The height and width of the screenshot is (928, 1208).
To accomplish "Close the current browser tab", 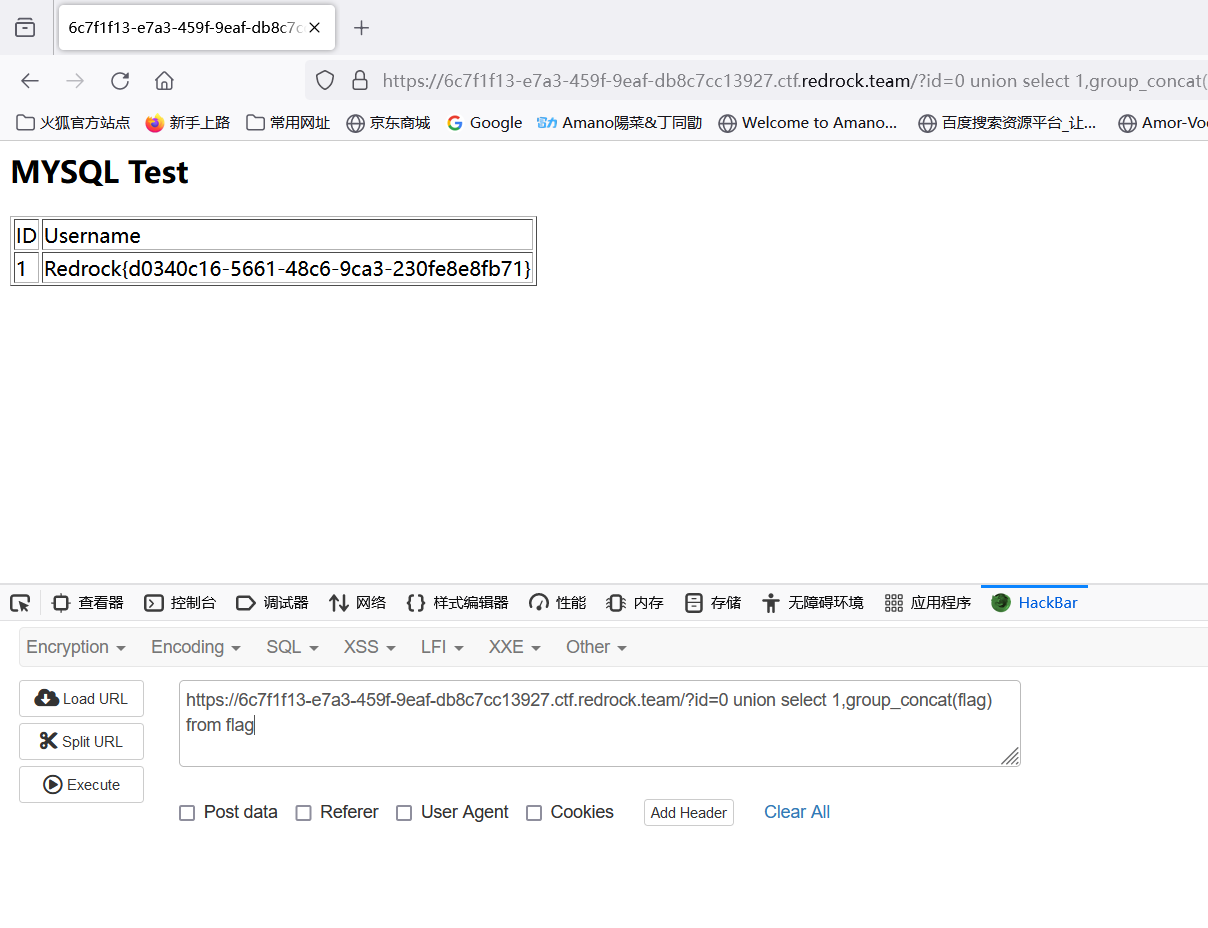I will (314, 28).
